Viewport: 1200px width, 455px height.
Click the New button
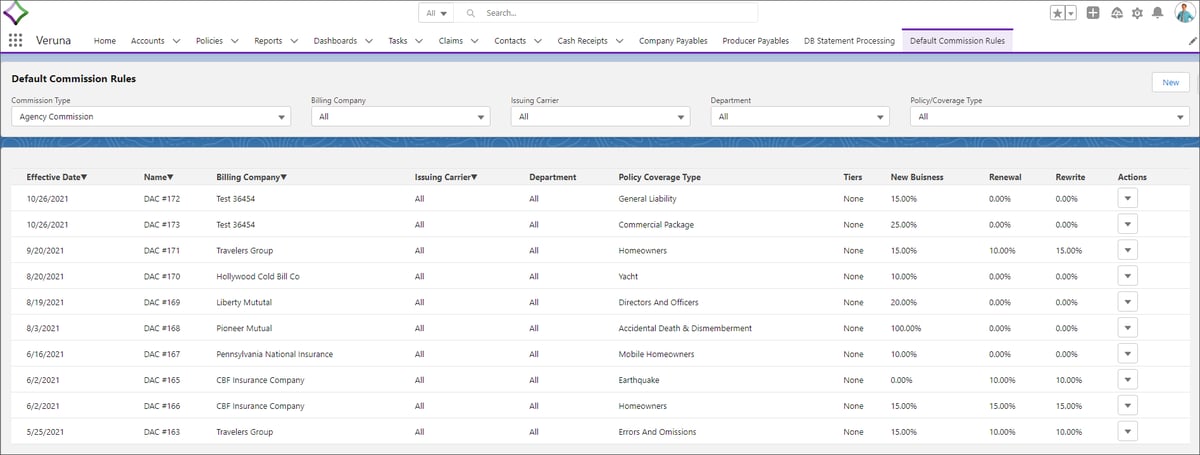[1170, 82]
